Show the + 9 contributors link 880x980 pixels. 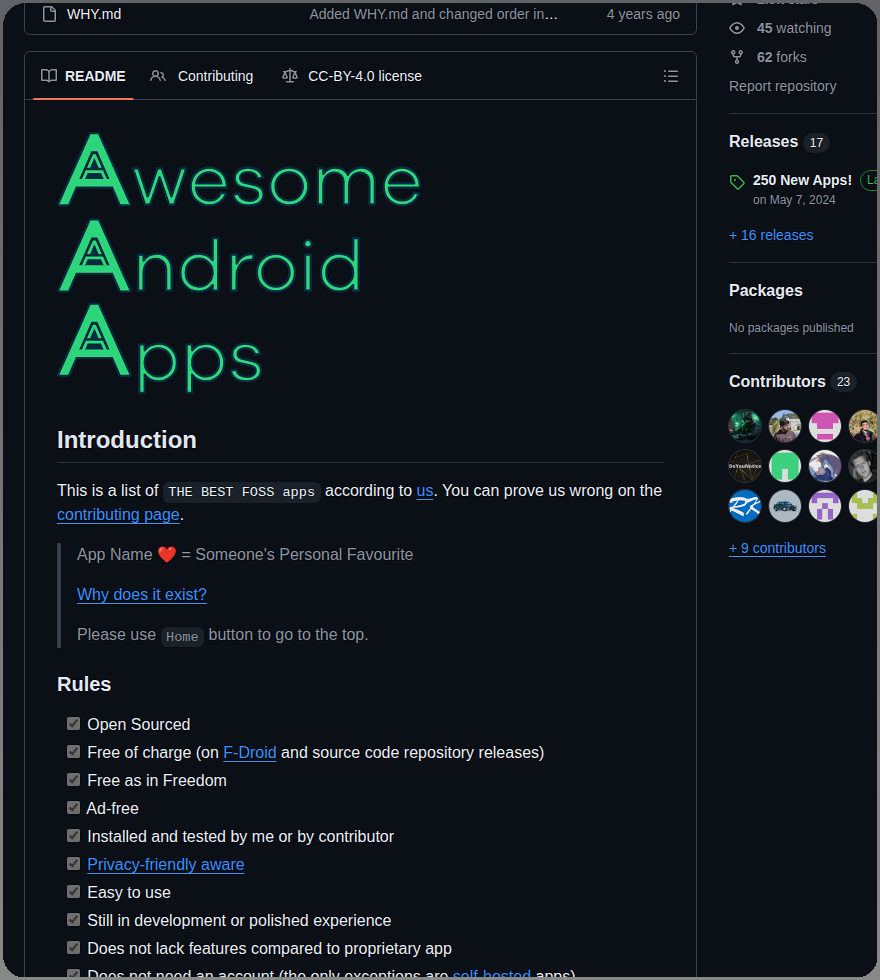tap(778, 548)
